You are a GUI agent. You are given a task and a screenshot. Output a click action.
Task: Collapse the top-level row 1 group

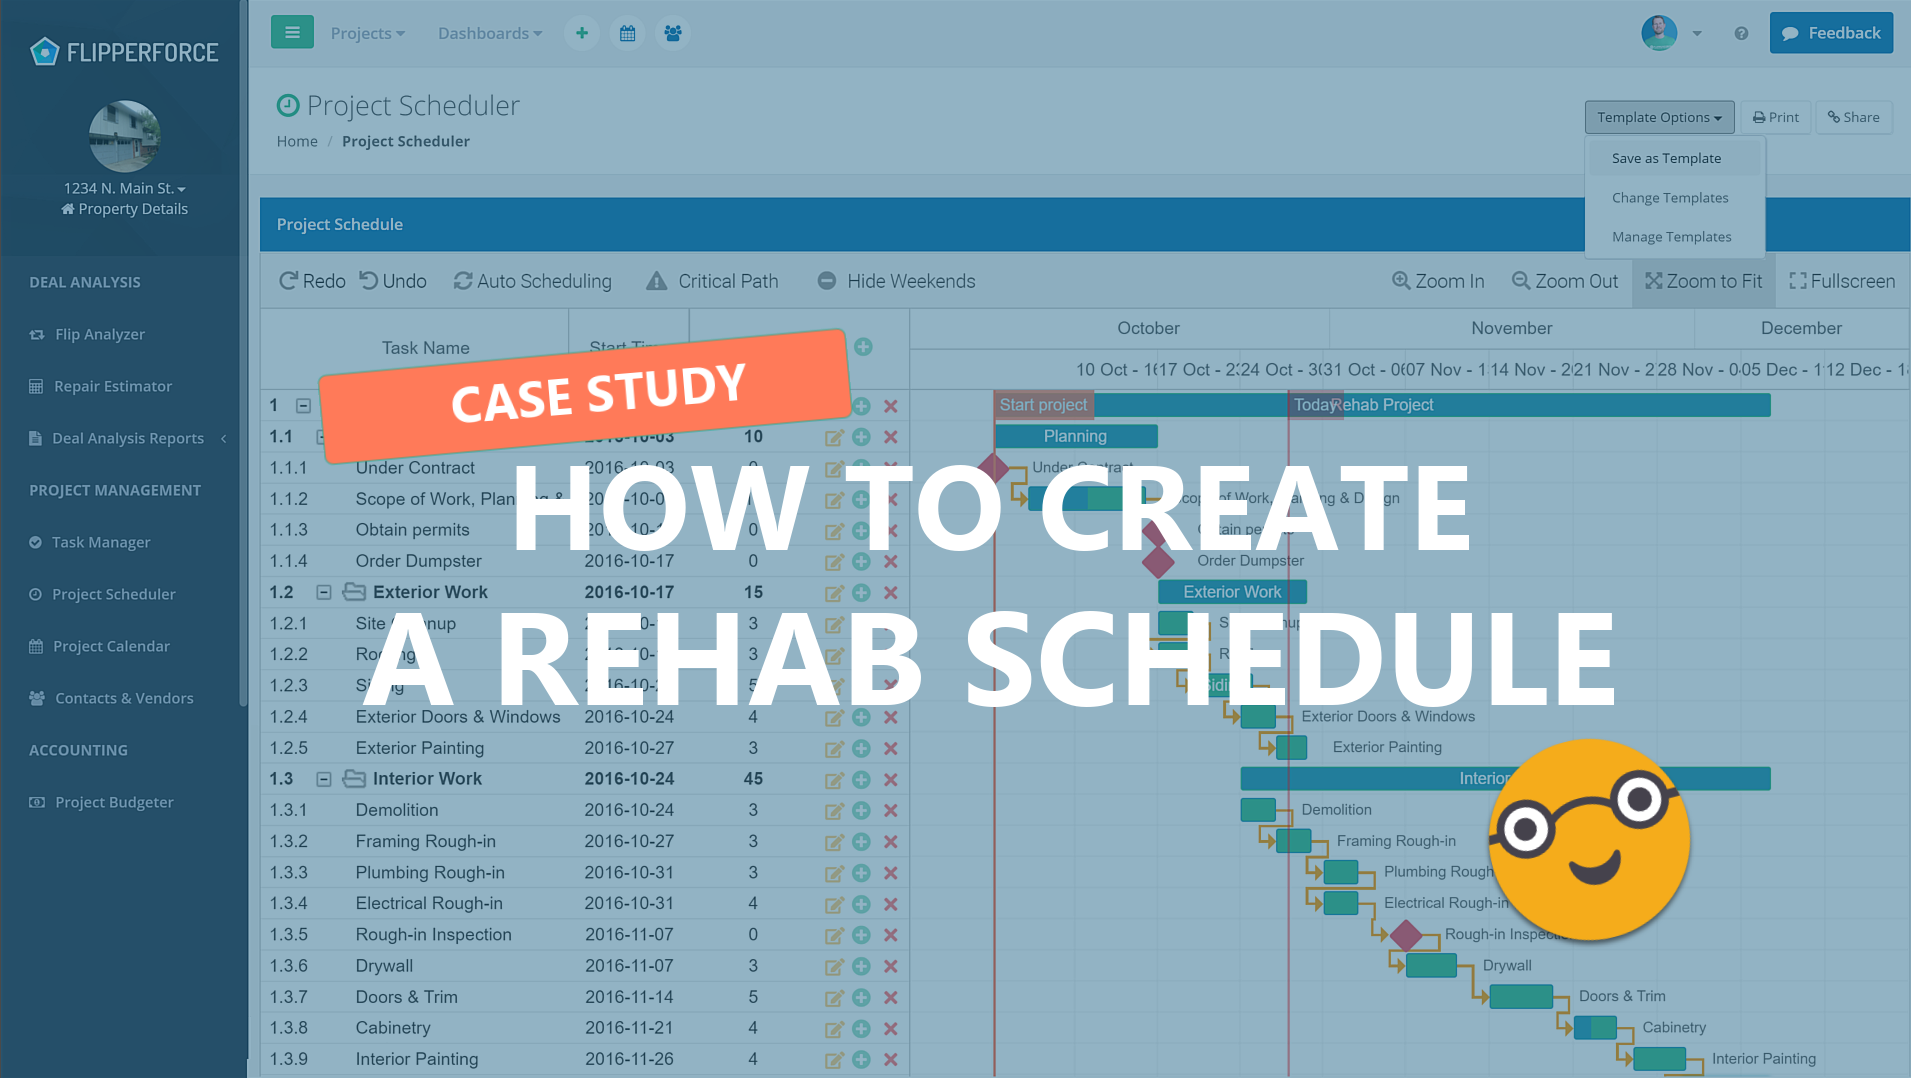coord(303,406)
